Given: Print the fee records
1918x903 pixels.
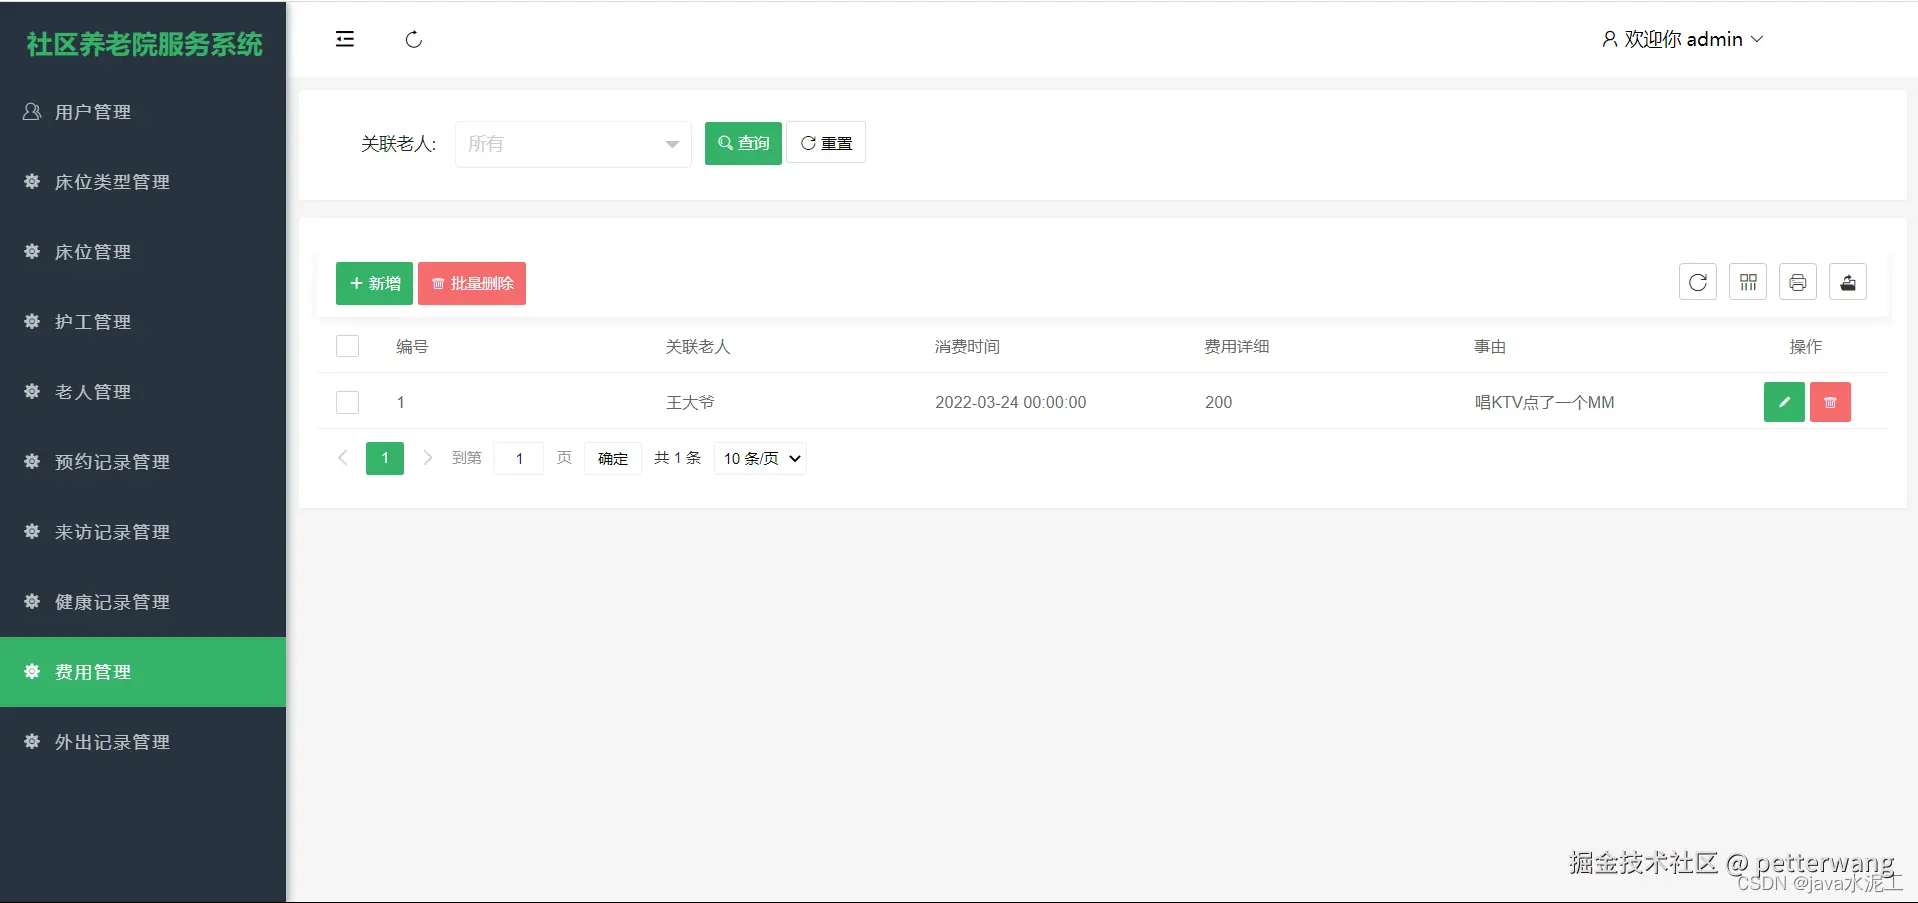Looking at the screenshot, I should tap(1797, 281).
